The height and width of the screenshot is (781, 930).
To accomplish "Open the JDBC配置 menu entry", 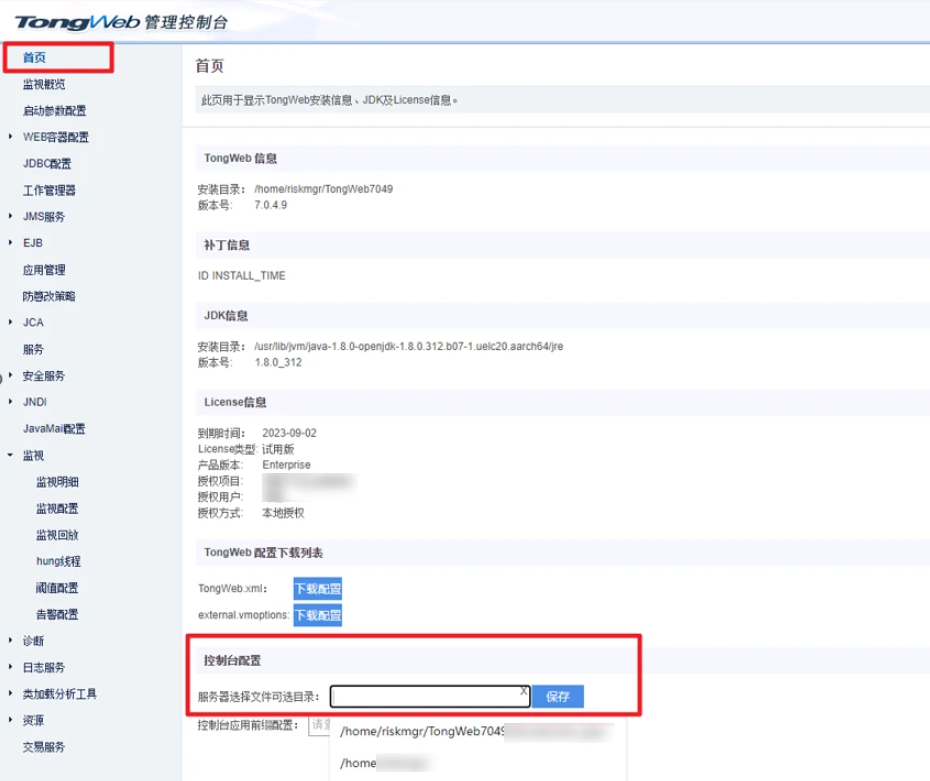I will coord(47,164).
